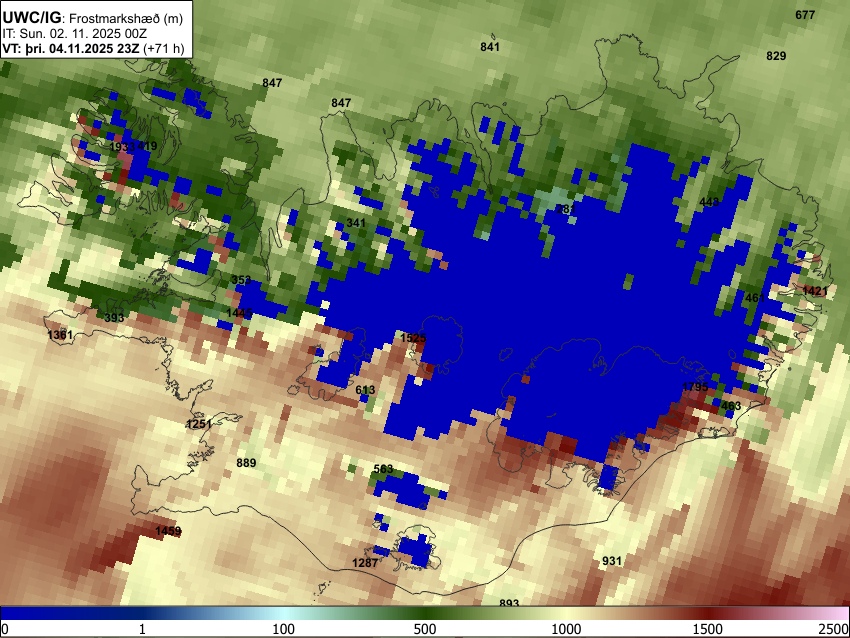Image resolution: width=850 pixels, height=638 pixels.
Task: Click the map value 613
Action: 365,390
